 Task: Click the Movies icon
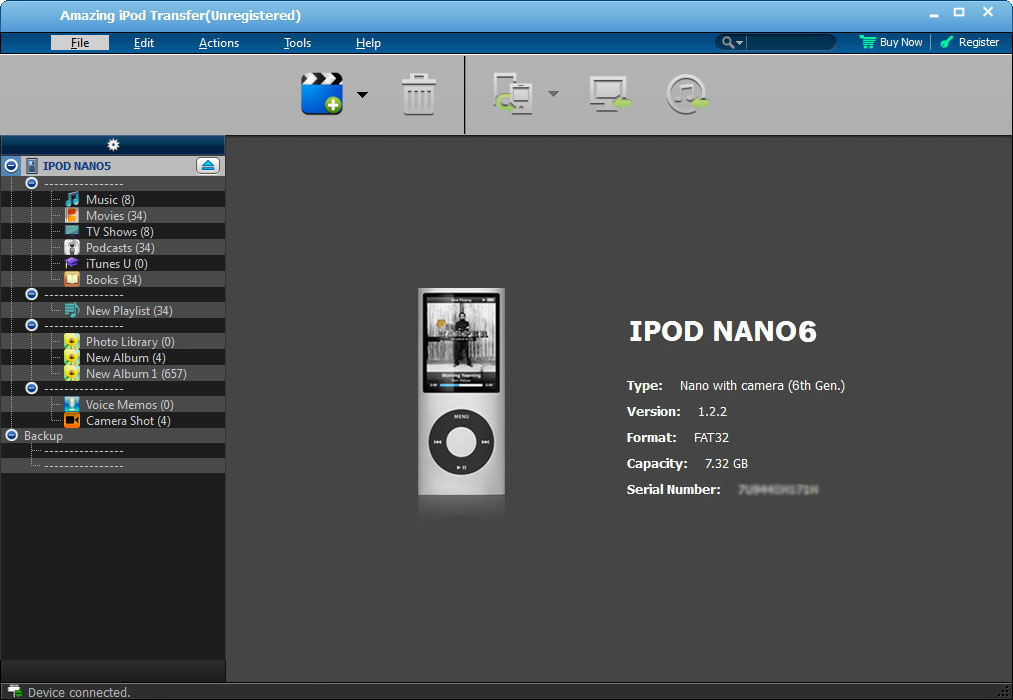pyautogui.click(x=72, y=215)
